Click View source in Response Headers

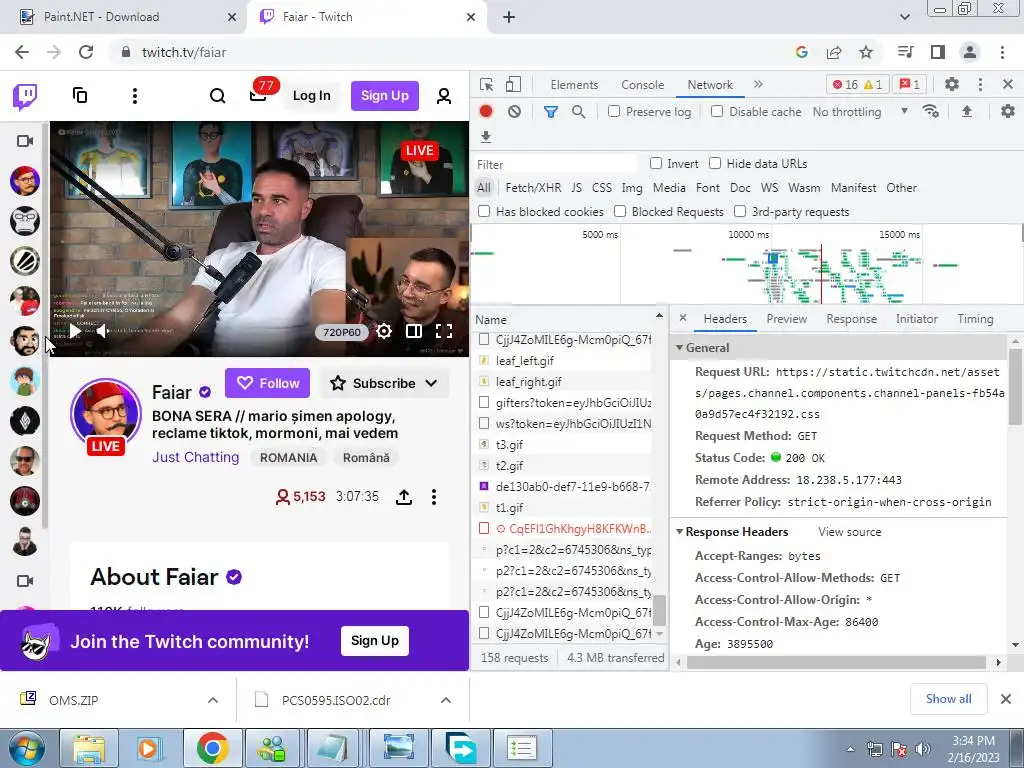(x=850, y=532)
